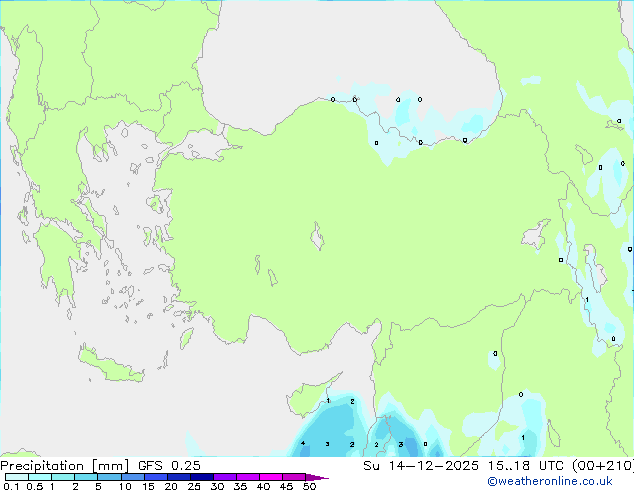Viewport: 634px width, 490px height.
Task: Open the ©weatheronline.co.uk link
Action: [550, 481]
